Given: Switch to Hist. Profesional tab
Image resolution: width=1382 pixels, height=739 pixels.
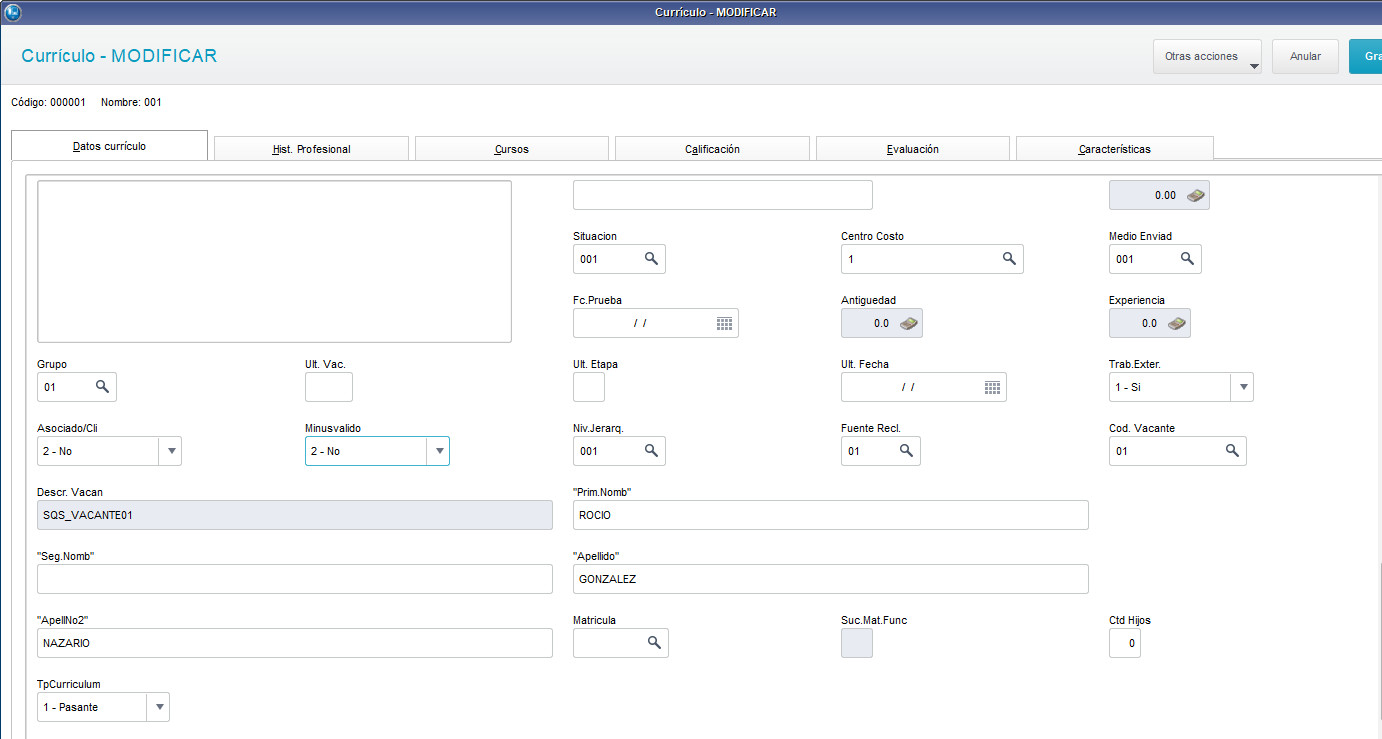Looking at the screenshot, I should [311, 149].
